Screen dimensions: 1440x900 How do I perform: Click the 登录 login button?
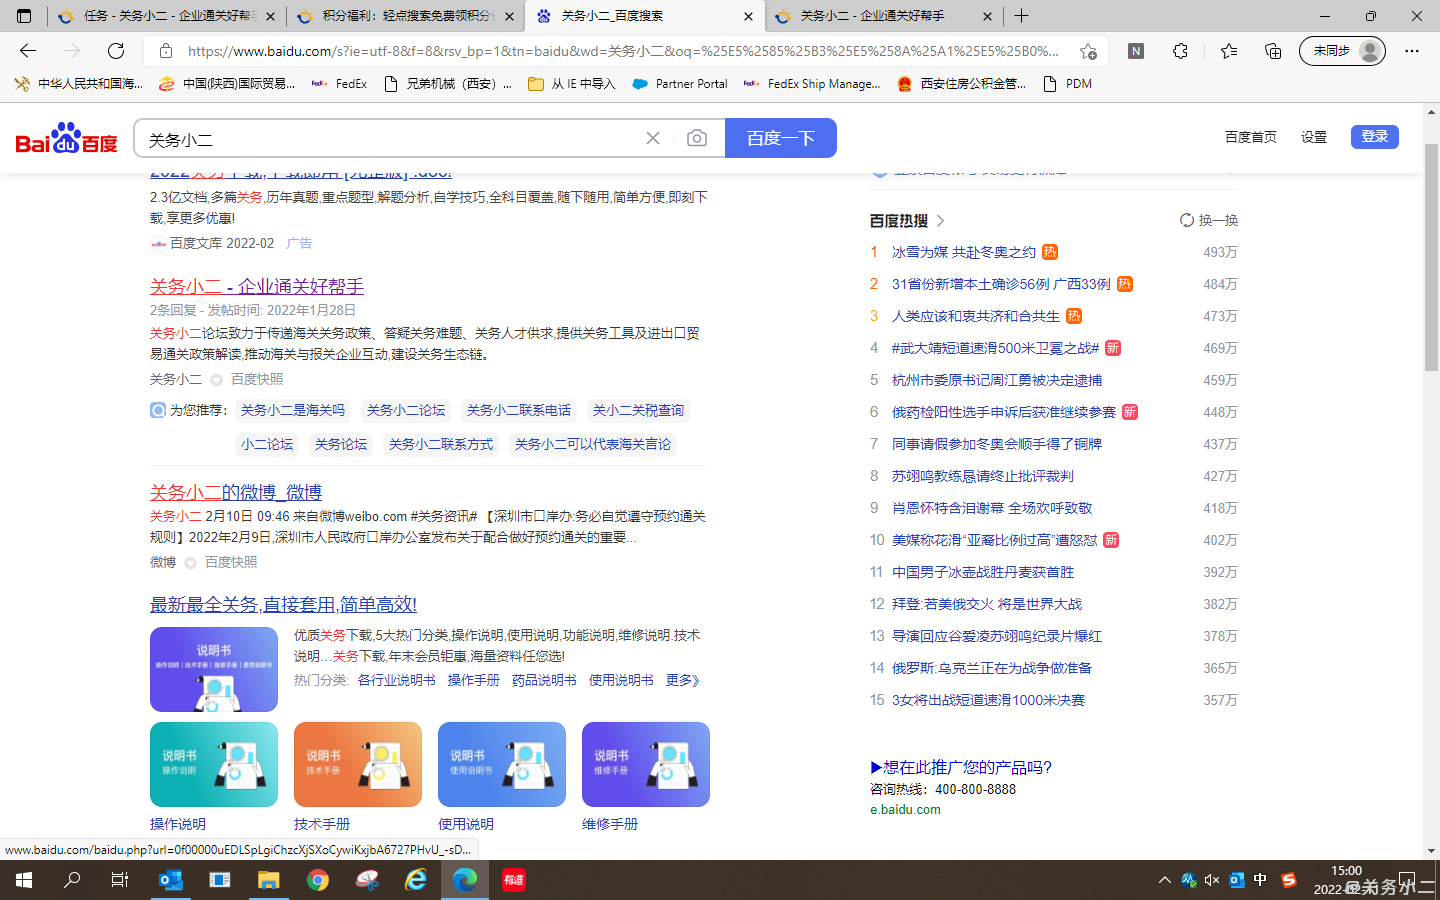click(1375, 137)
